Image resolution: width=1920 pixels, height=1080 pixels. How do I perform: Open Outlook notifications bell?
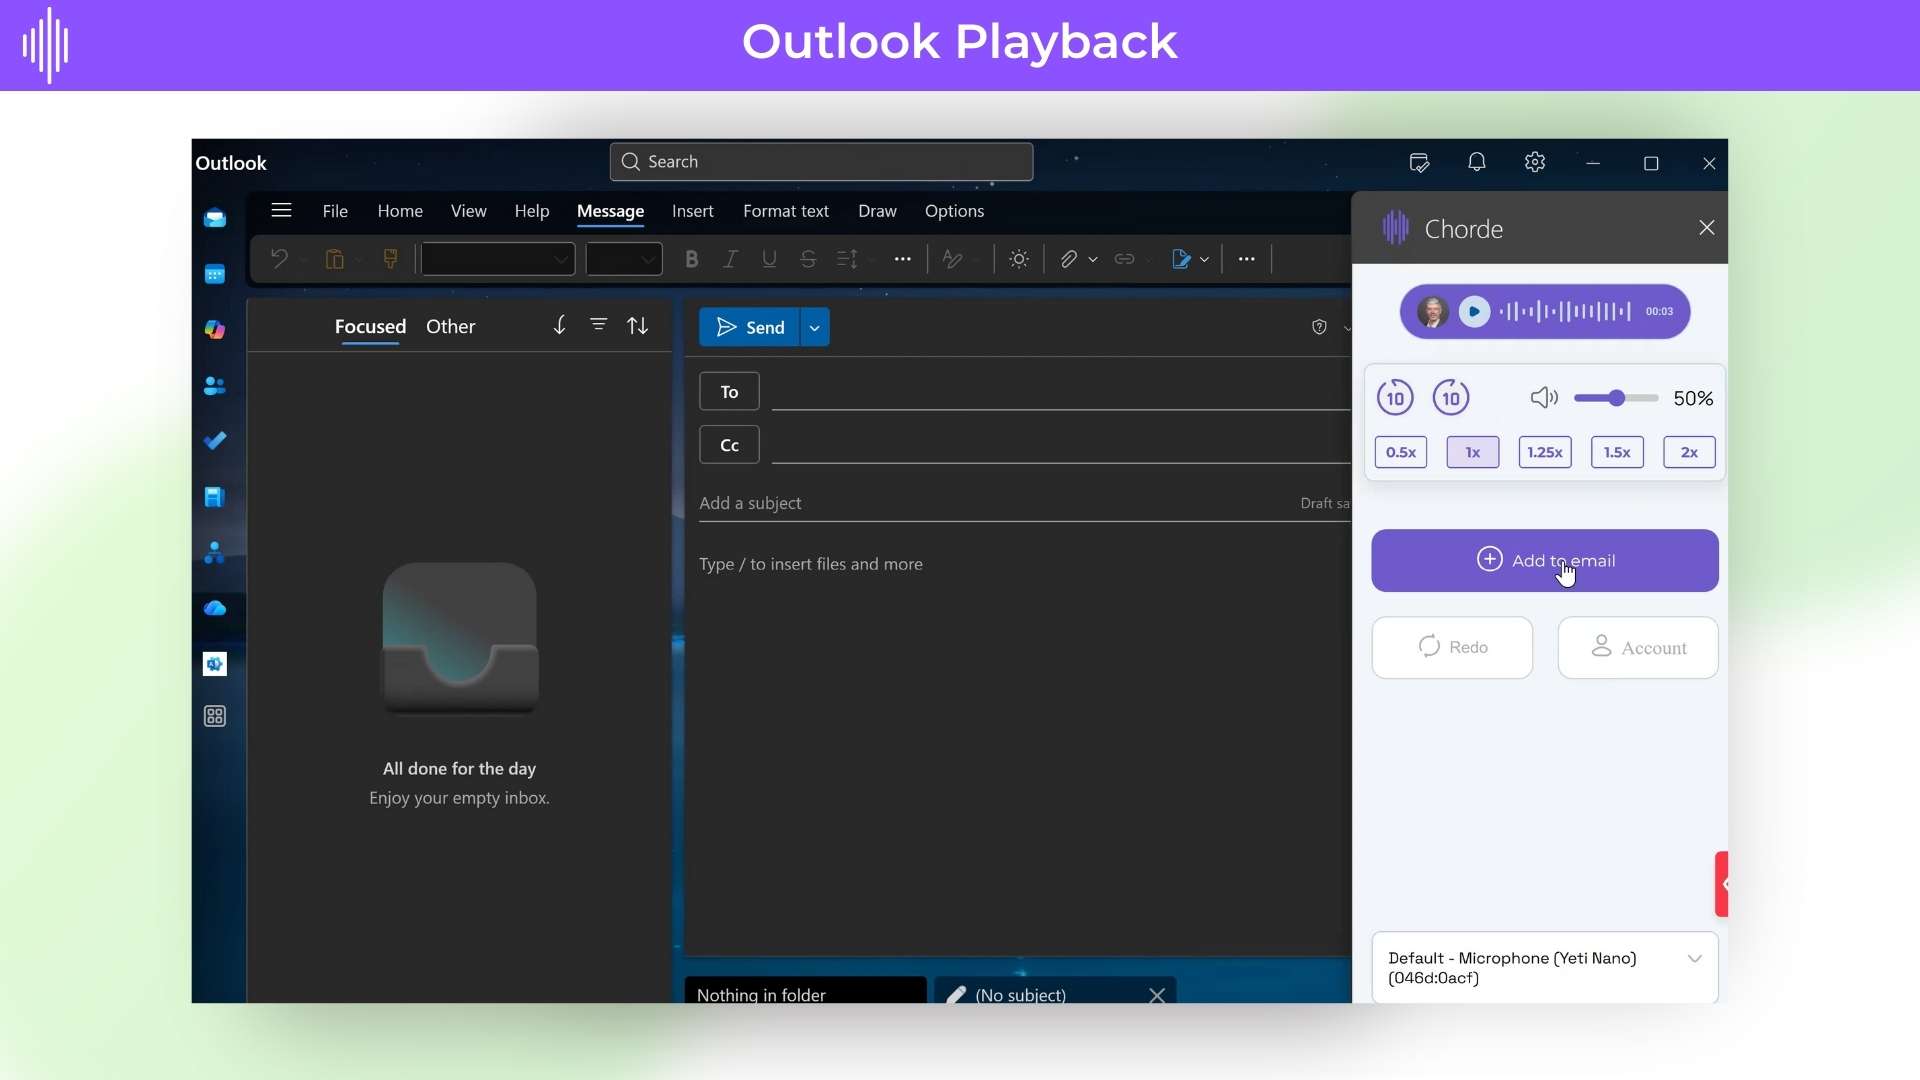(1477, 162)
